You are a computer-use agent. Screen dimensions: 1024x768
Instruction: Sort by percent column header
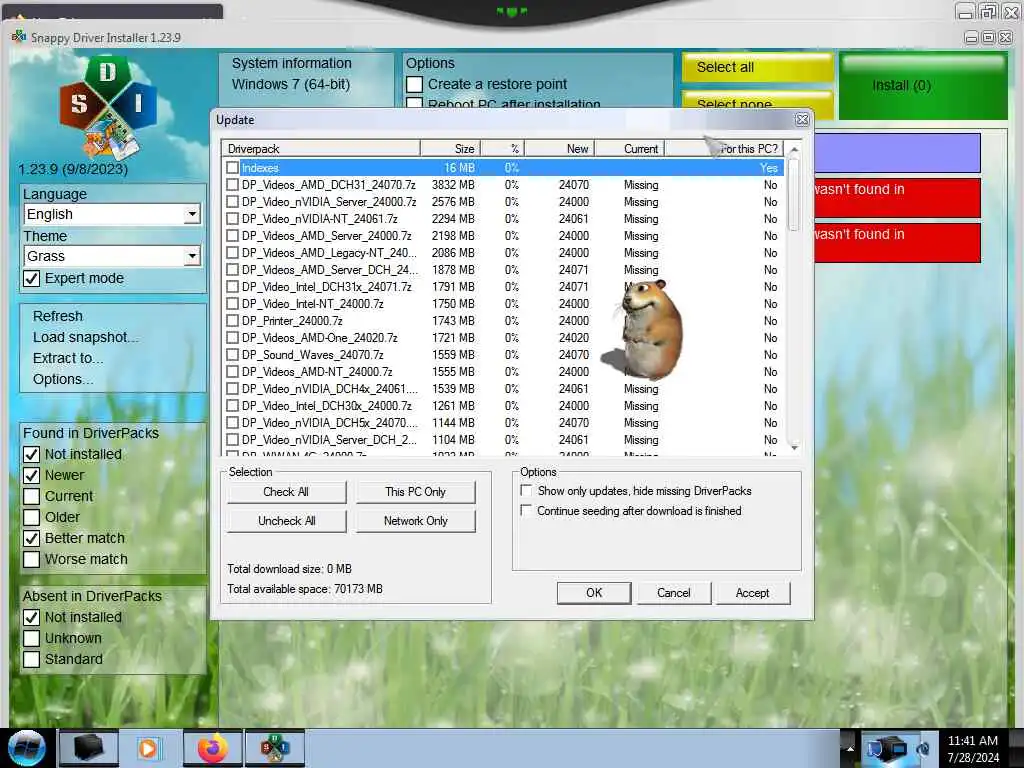click(502, 148)
